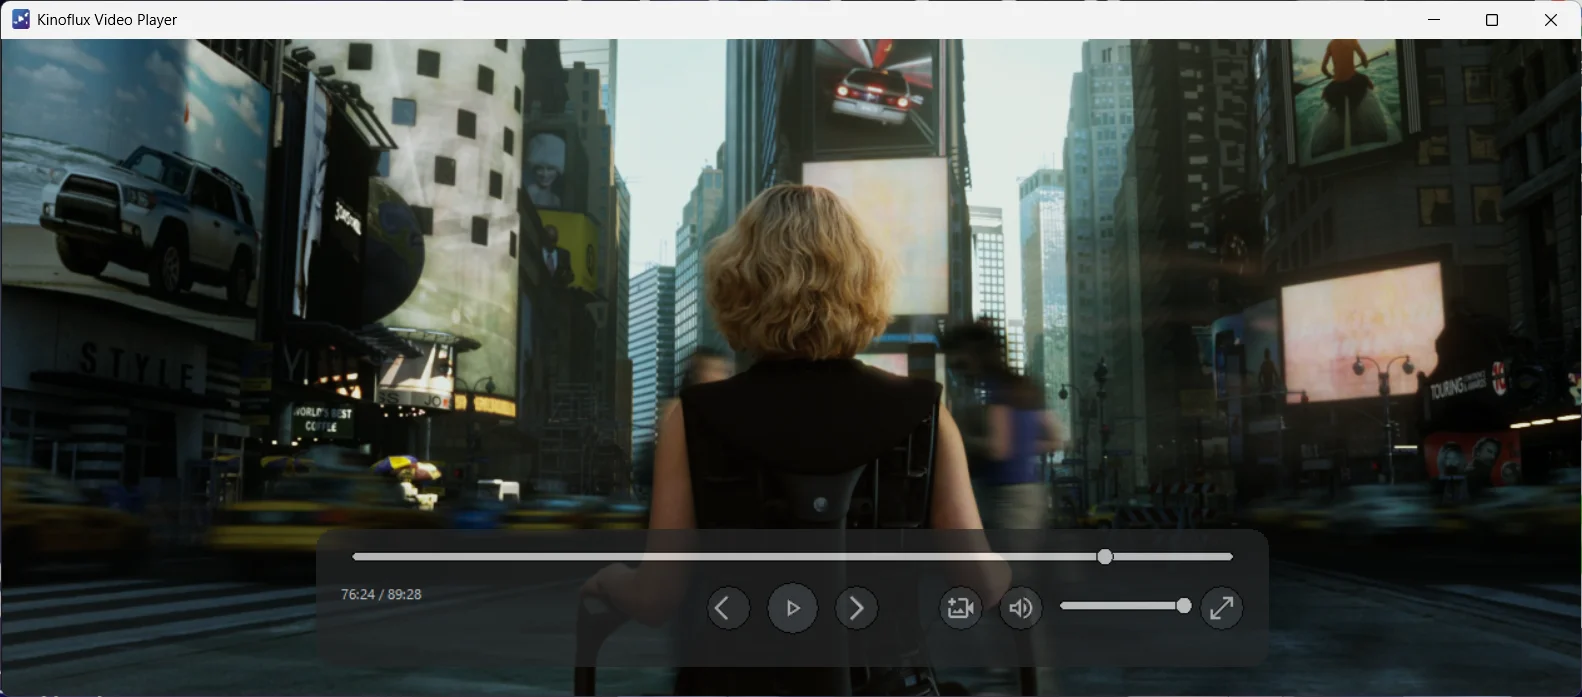Click the volume slider handle
1582x697 pixels.
tap(1184, 606)
